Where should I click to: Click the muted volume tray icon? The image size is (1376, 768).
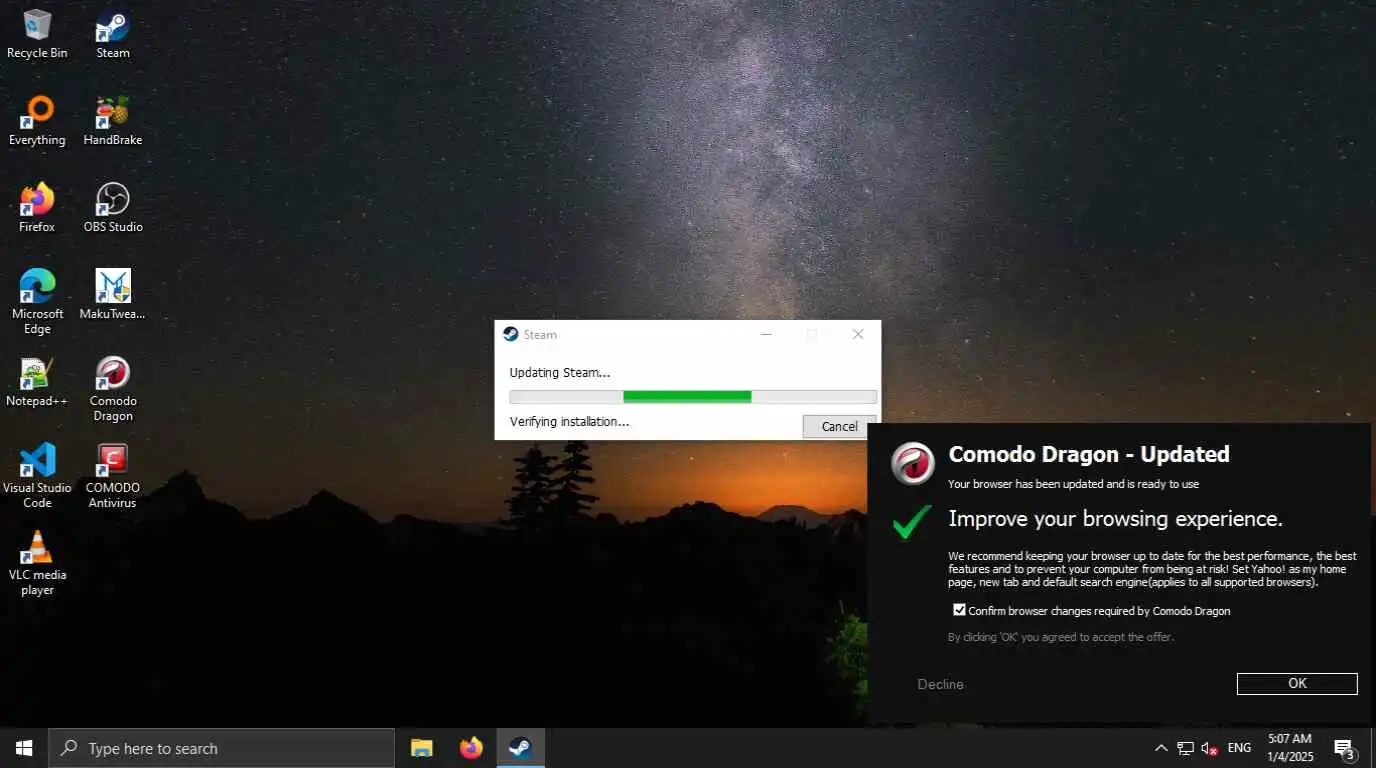coord(1209,748)
